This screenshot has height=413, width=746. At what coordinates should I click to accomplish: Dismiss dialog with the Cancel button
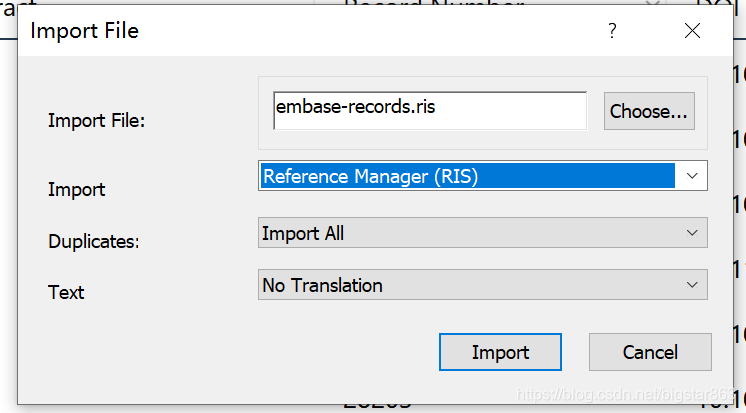point(650,352)
